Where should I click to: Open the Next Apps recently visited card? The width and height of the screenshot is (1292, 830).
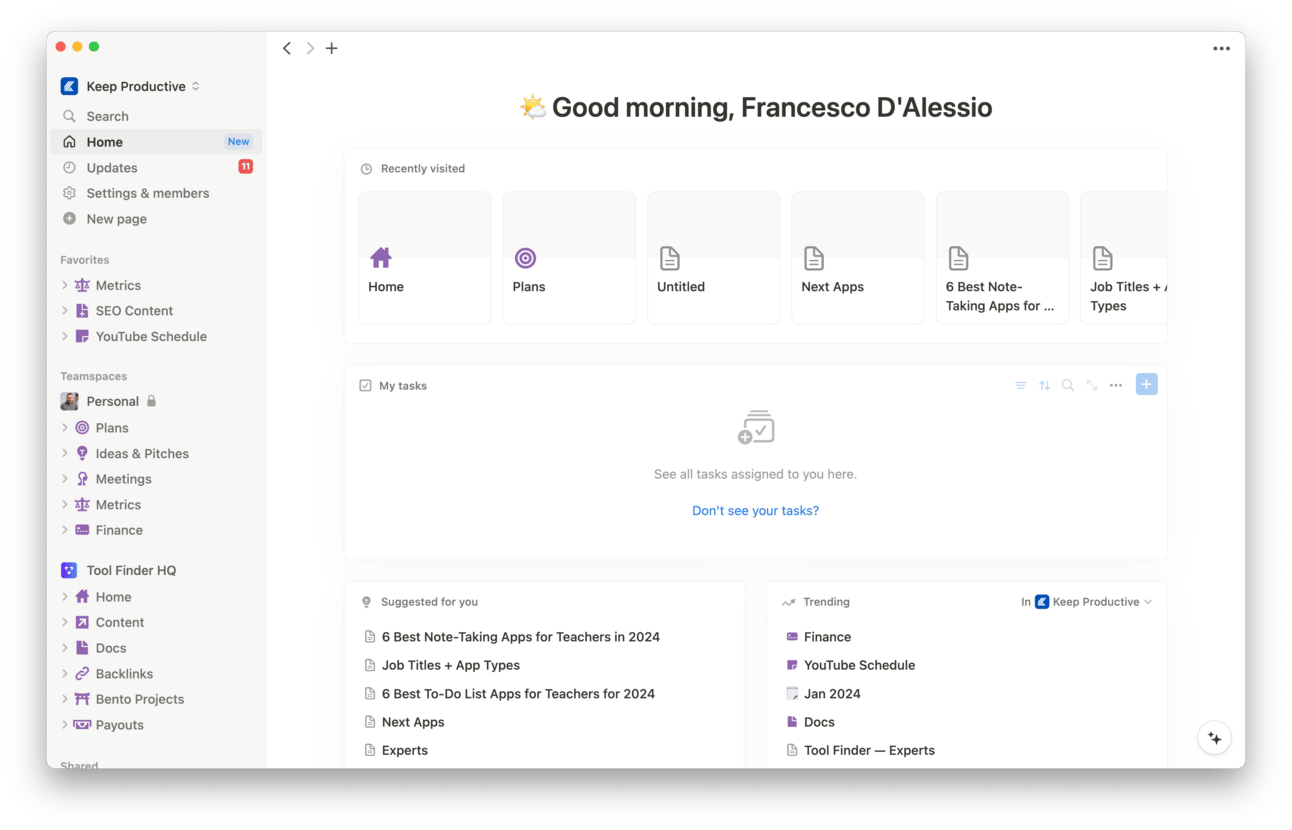tap(858, 258)
